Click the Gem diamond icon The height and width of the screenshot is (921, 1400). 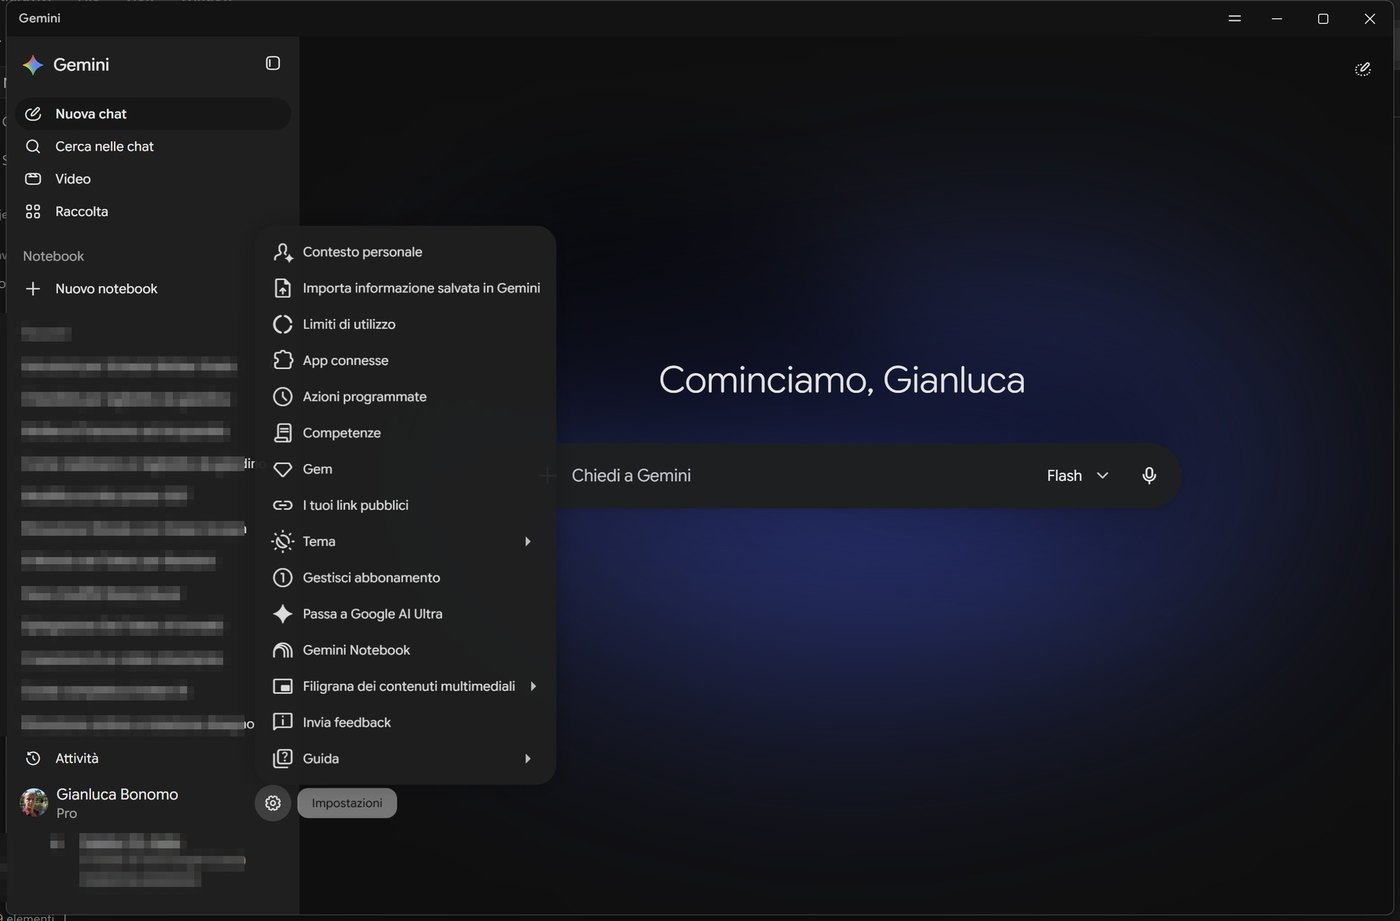point(283,469)
